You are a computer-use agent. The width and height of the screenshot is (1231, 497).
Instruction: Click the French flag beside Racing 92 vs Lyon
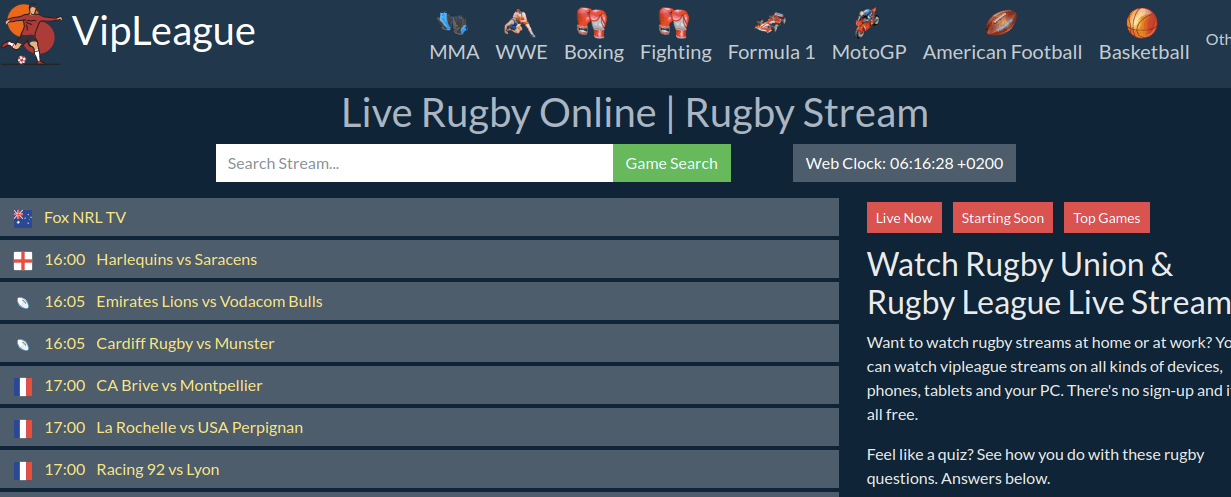(x=23, y=470)
